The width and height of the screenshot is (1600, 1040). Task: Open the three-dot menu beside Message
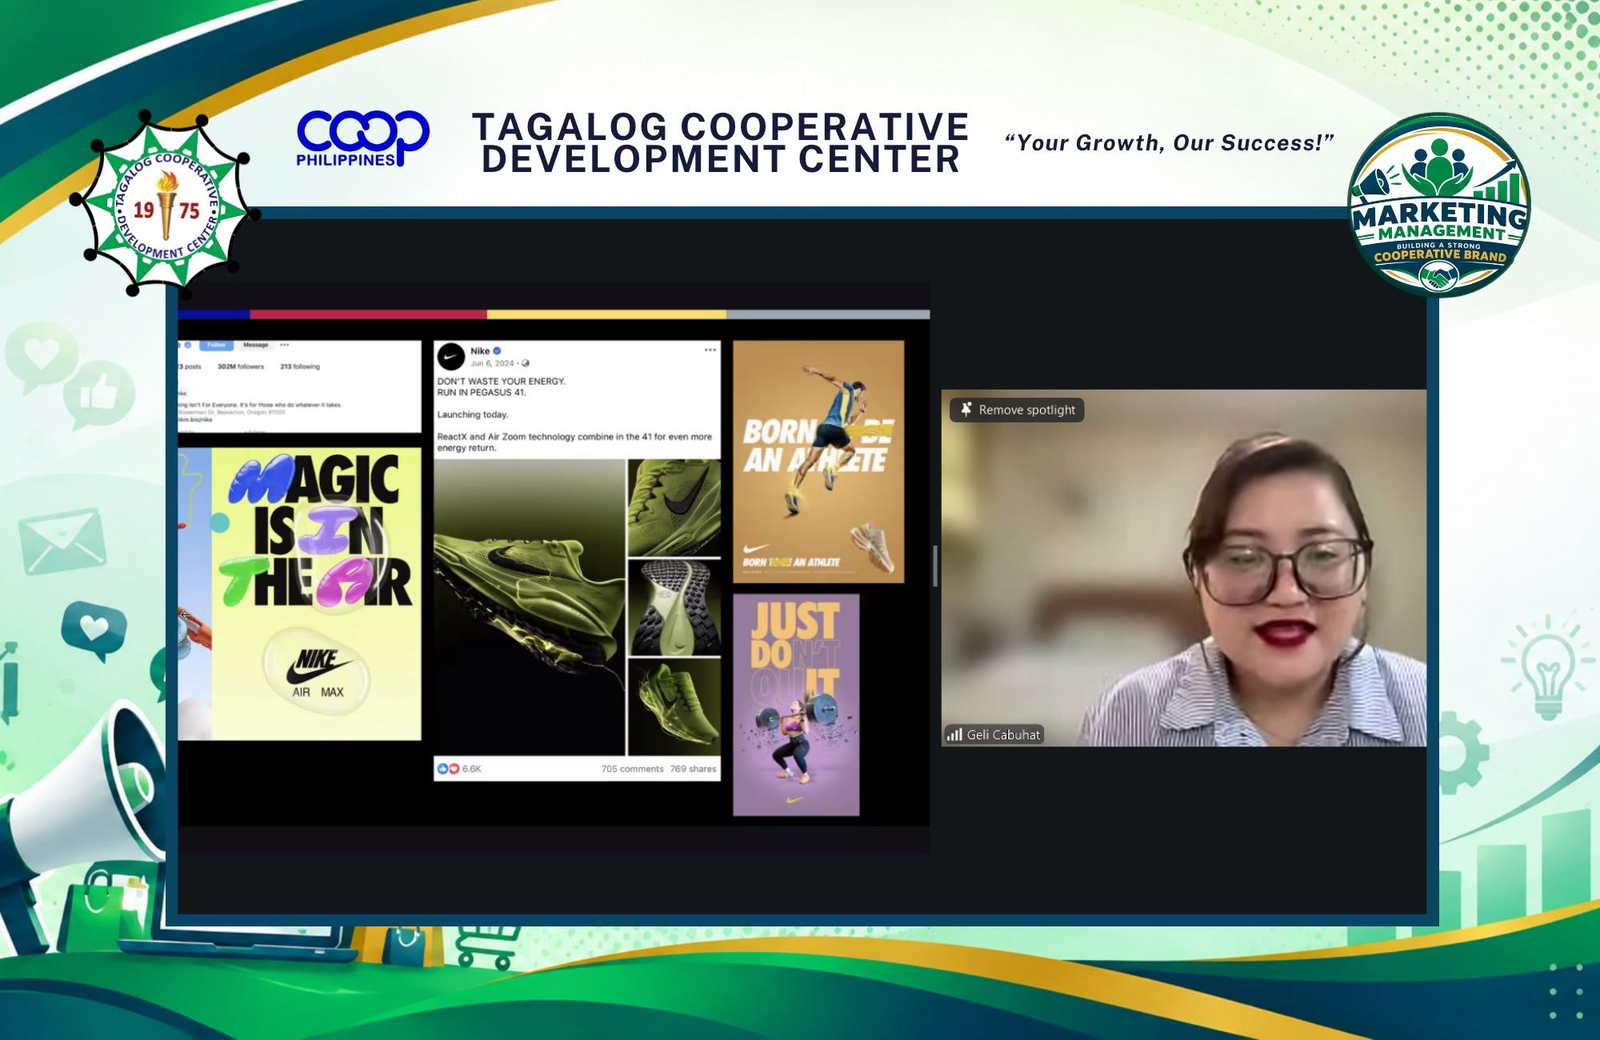tap(285, 345)
